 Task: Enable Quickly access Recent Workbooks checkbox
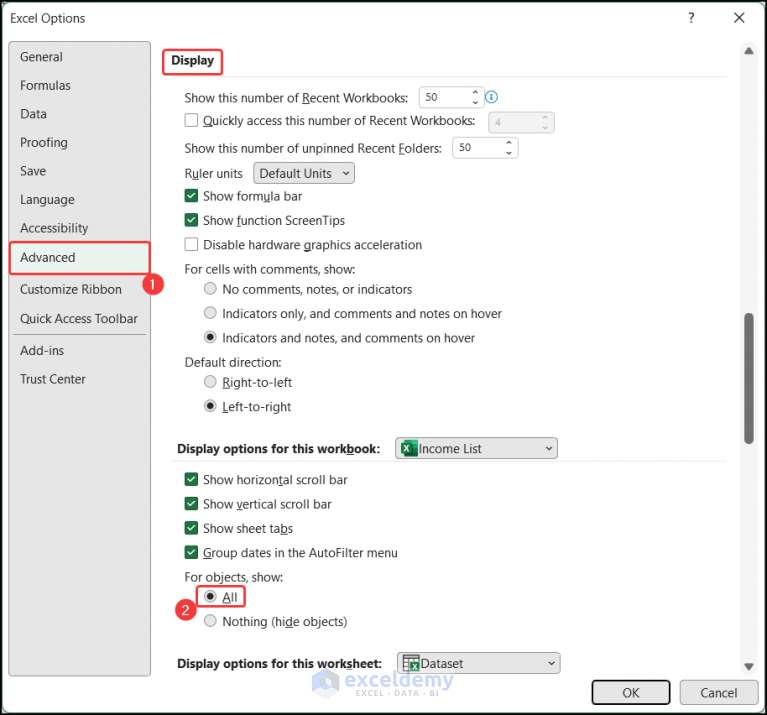coord(191,120)
